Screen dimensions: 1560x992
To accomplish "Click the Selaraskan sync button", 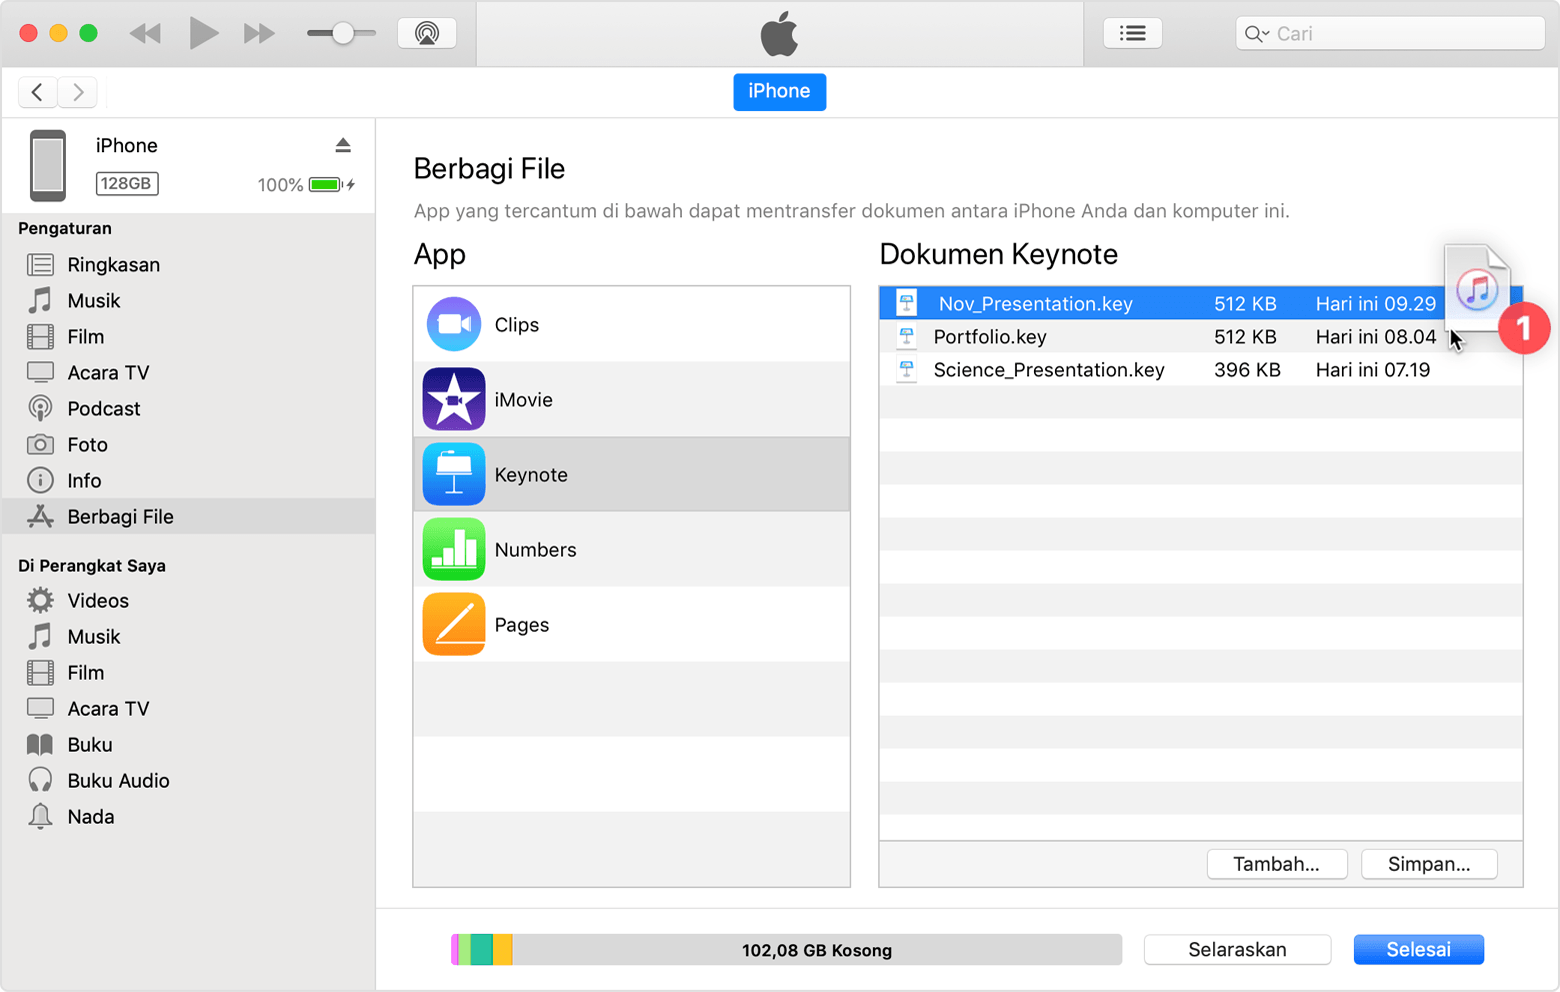I will tap(1237, 949).
